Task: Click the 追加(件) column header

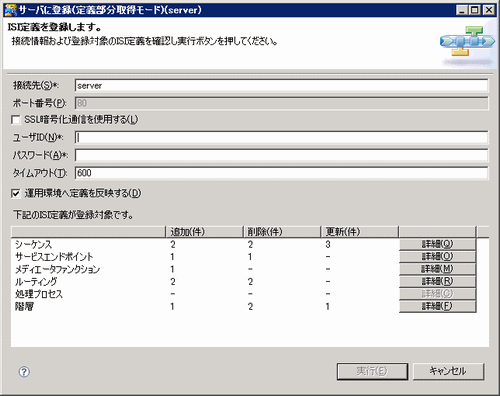Action: point(204,232)
